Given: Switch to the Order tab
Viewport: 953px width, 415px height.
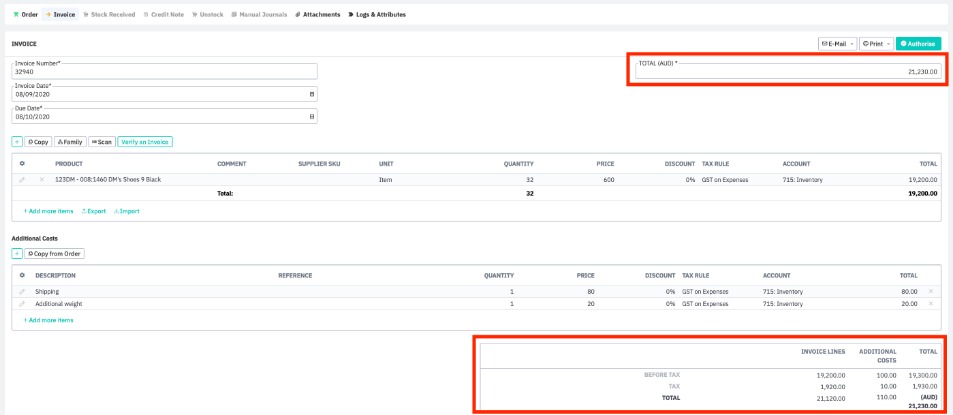Looking at the screenshot, I should click(x=25, y=15).
